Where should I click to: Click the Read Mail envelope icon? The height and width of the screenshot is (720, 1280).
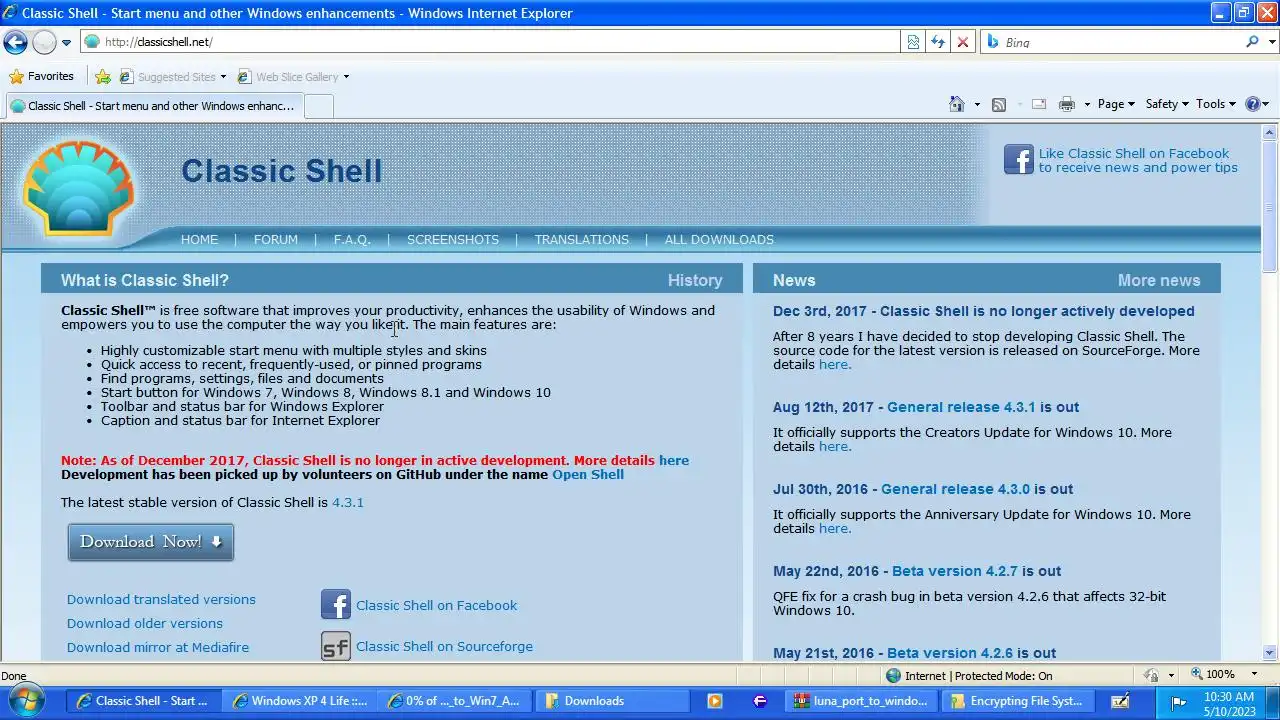coord(1038,104)
